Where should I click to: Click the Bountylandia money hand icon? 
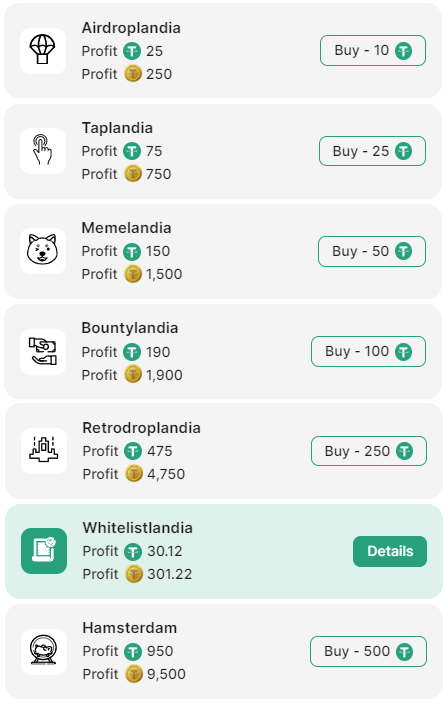point(43,351)
